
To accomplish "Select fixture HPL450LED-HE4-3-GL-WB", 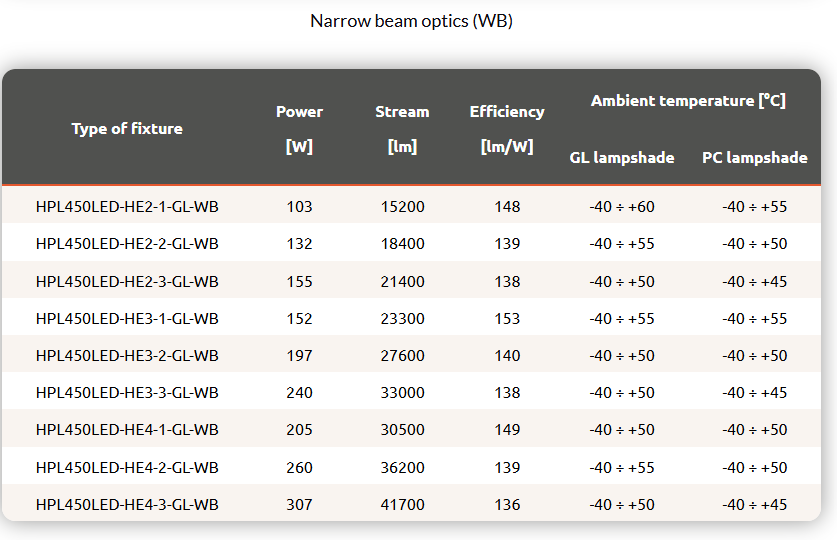I will click(x=127, y=505).
